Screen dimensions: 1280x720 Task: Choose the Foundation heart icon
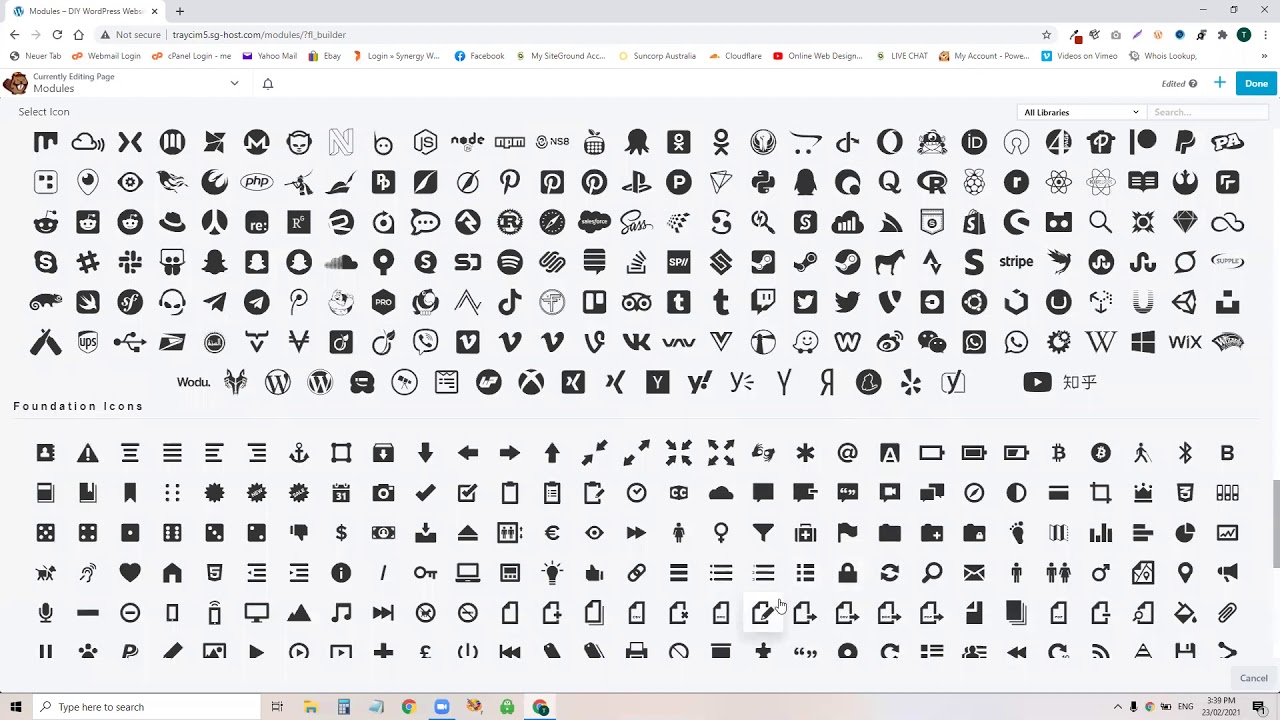(130, 573)
